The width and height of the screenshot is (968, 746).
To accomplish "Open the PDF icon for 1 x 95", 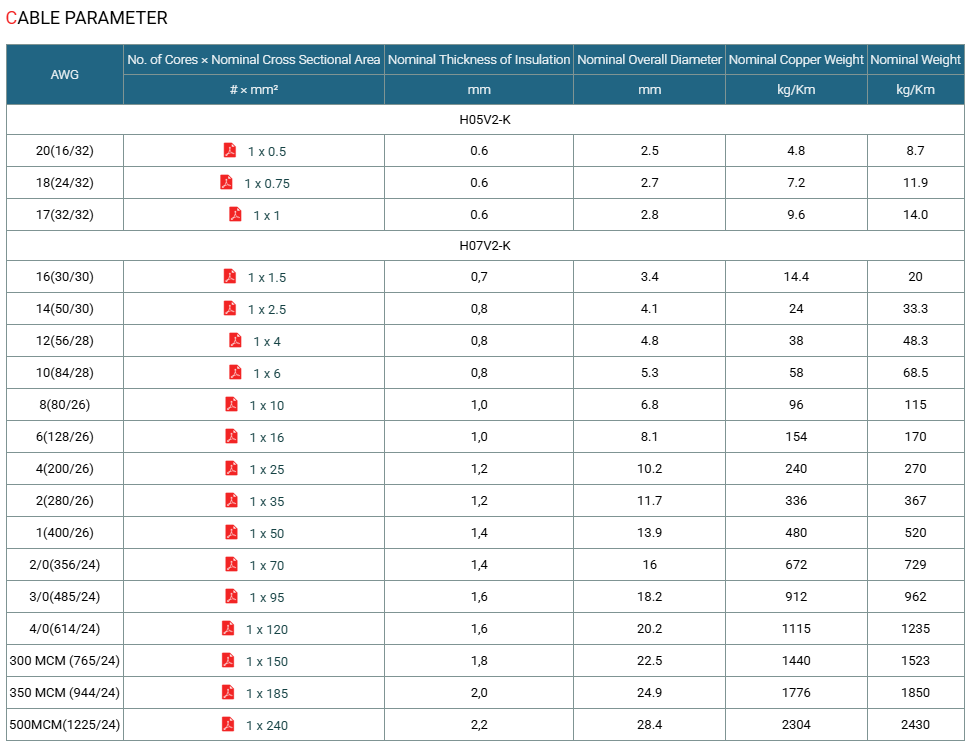I will click(x=232, y=597).
